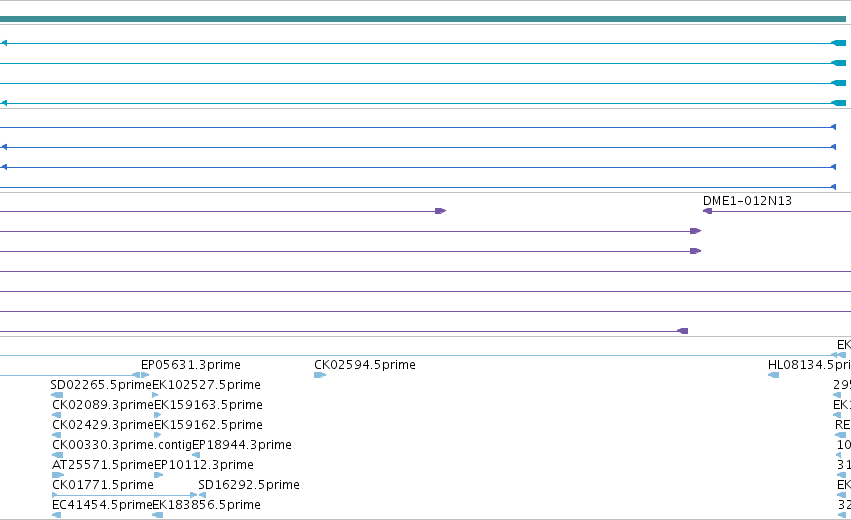Select the arrow glyph under SD02265.5prime
851x520 pixels.
click(x=57, y=395)
